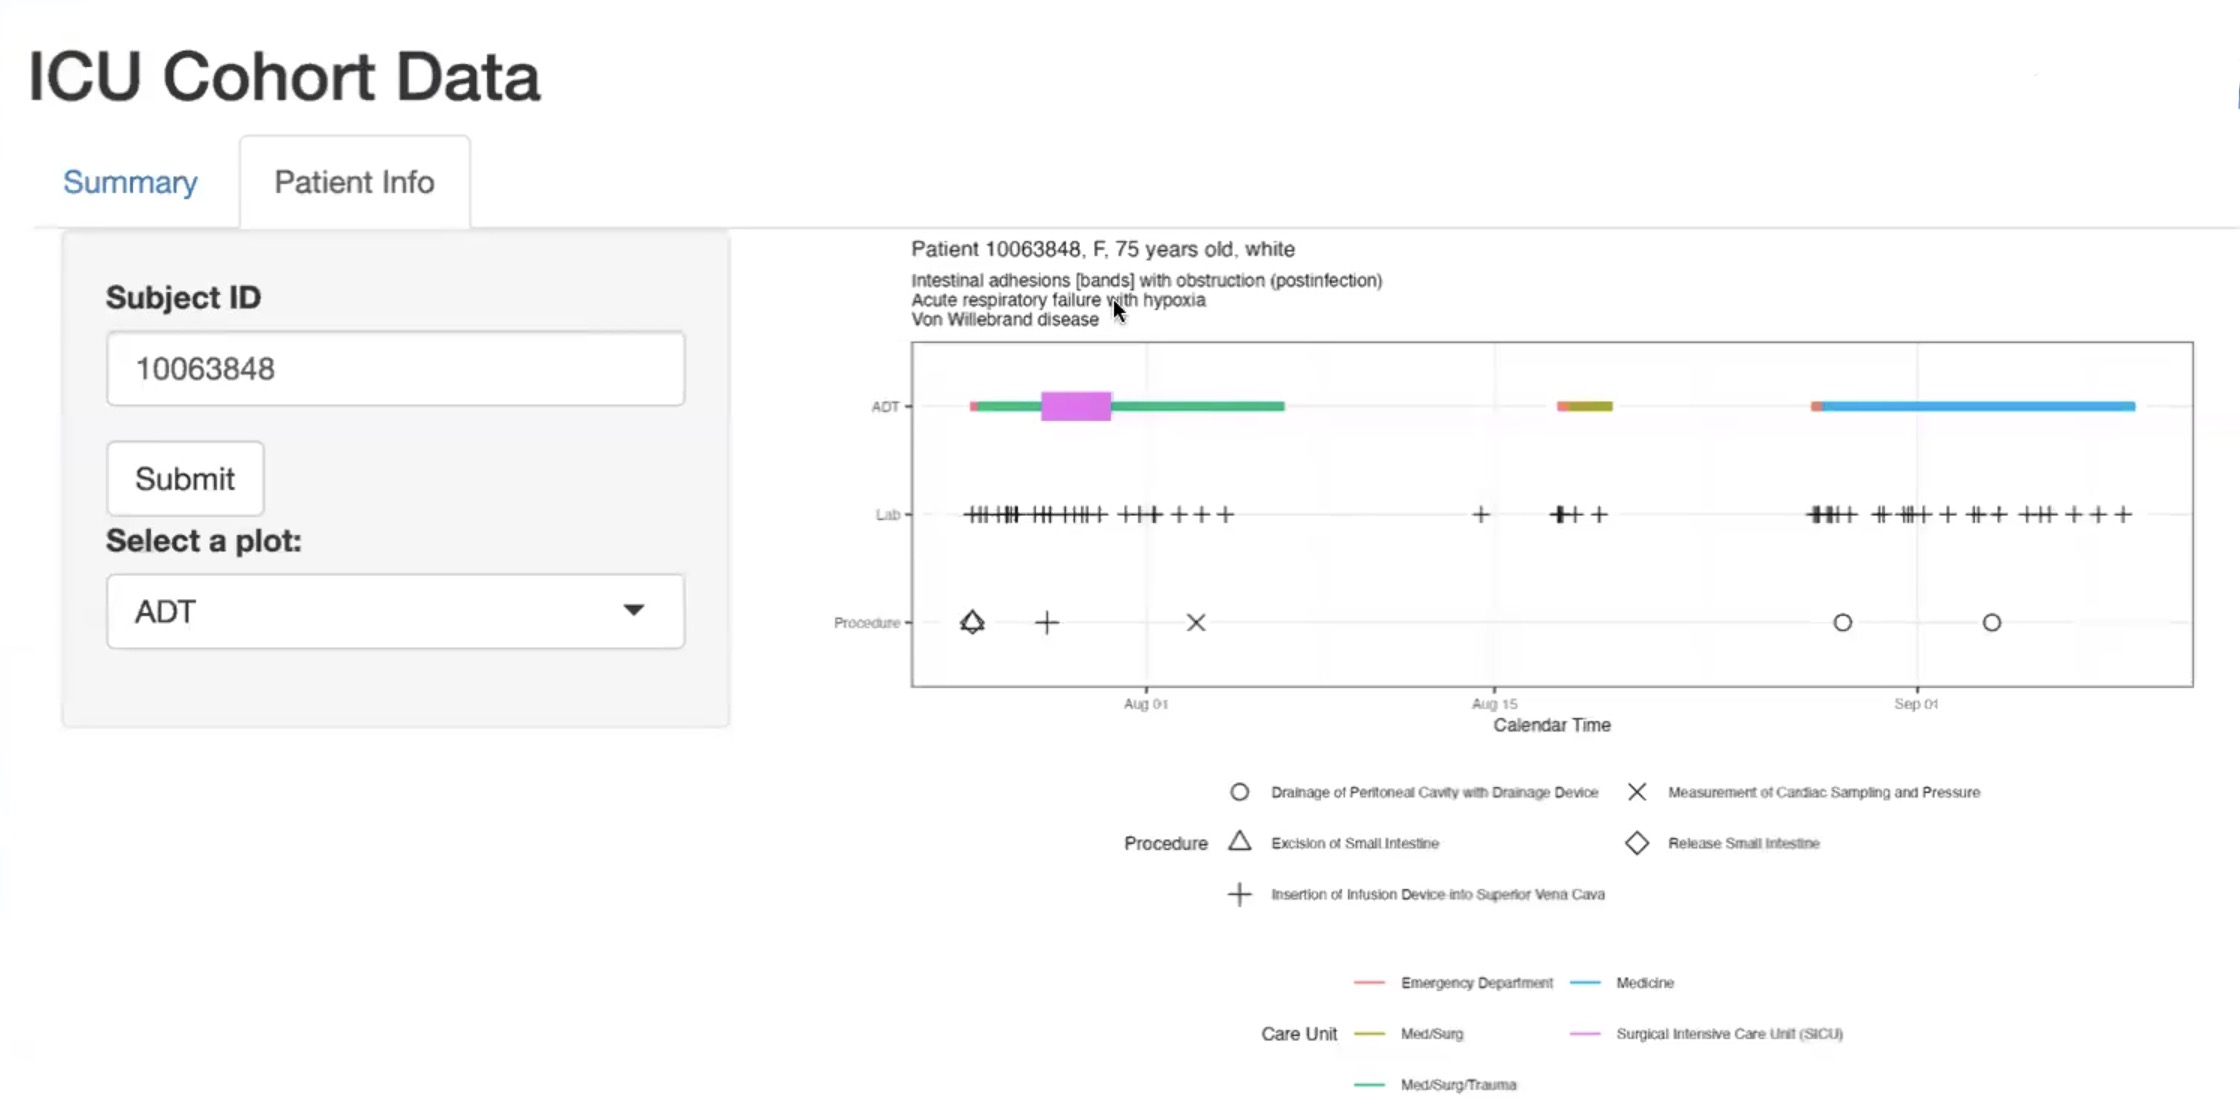Select the Med/Surg/Trauma green legend line
2240x1116 pixels.
pos(1369,1084)
